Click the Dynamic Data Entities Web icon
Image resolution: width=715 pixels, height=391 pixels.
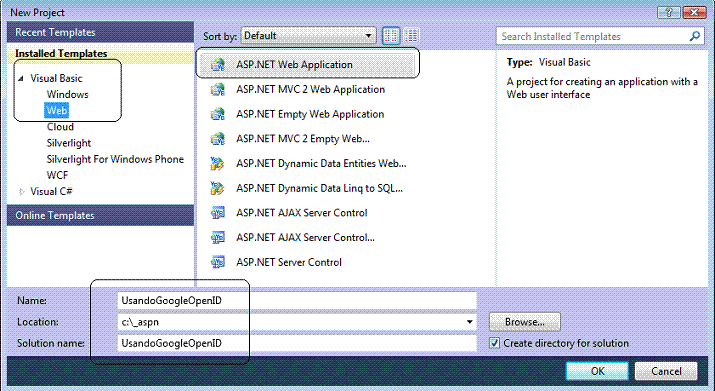click(x=218, y=163)
